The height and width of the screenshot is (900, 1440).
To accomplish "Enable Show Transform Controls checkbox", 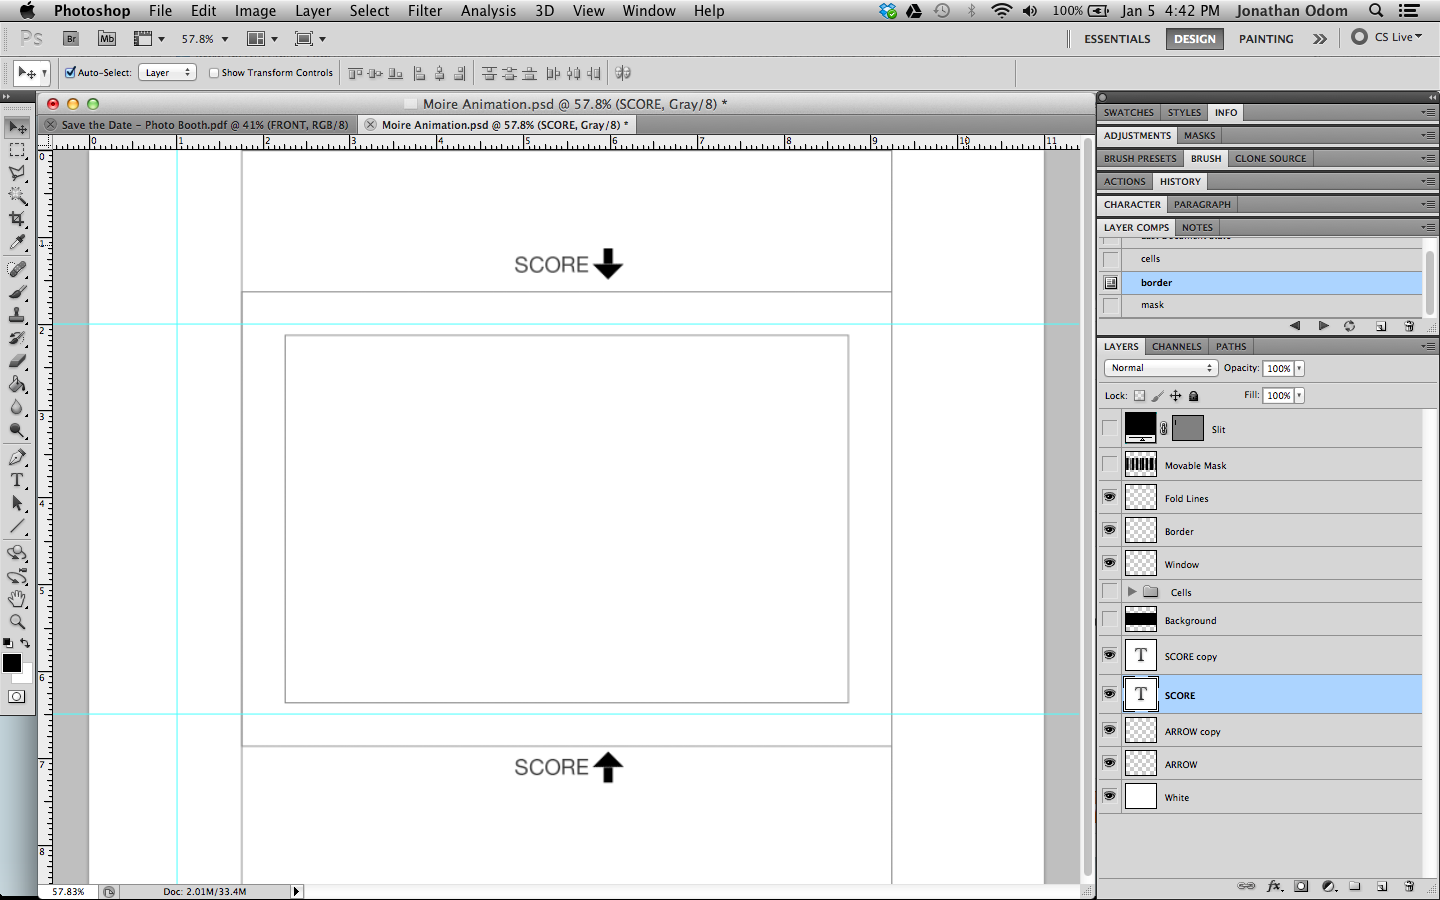I will point(214,72).
